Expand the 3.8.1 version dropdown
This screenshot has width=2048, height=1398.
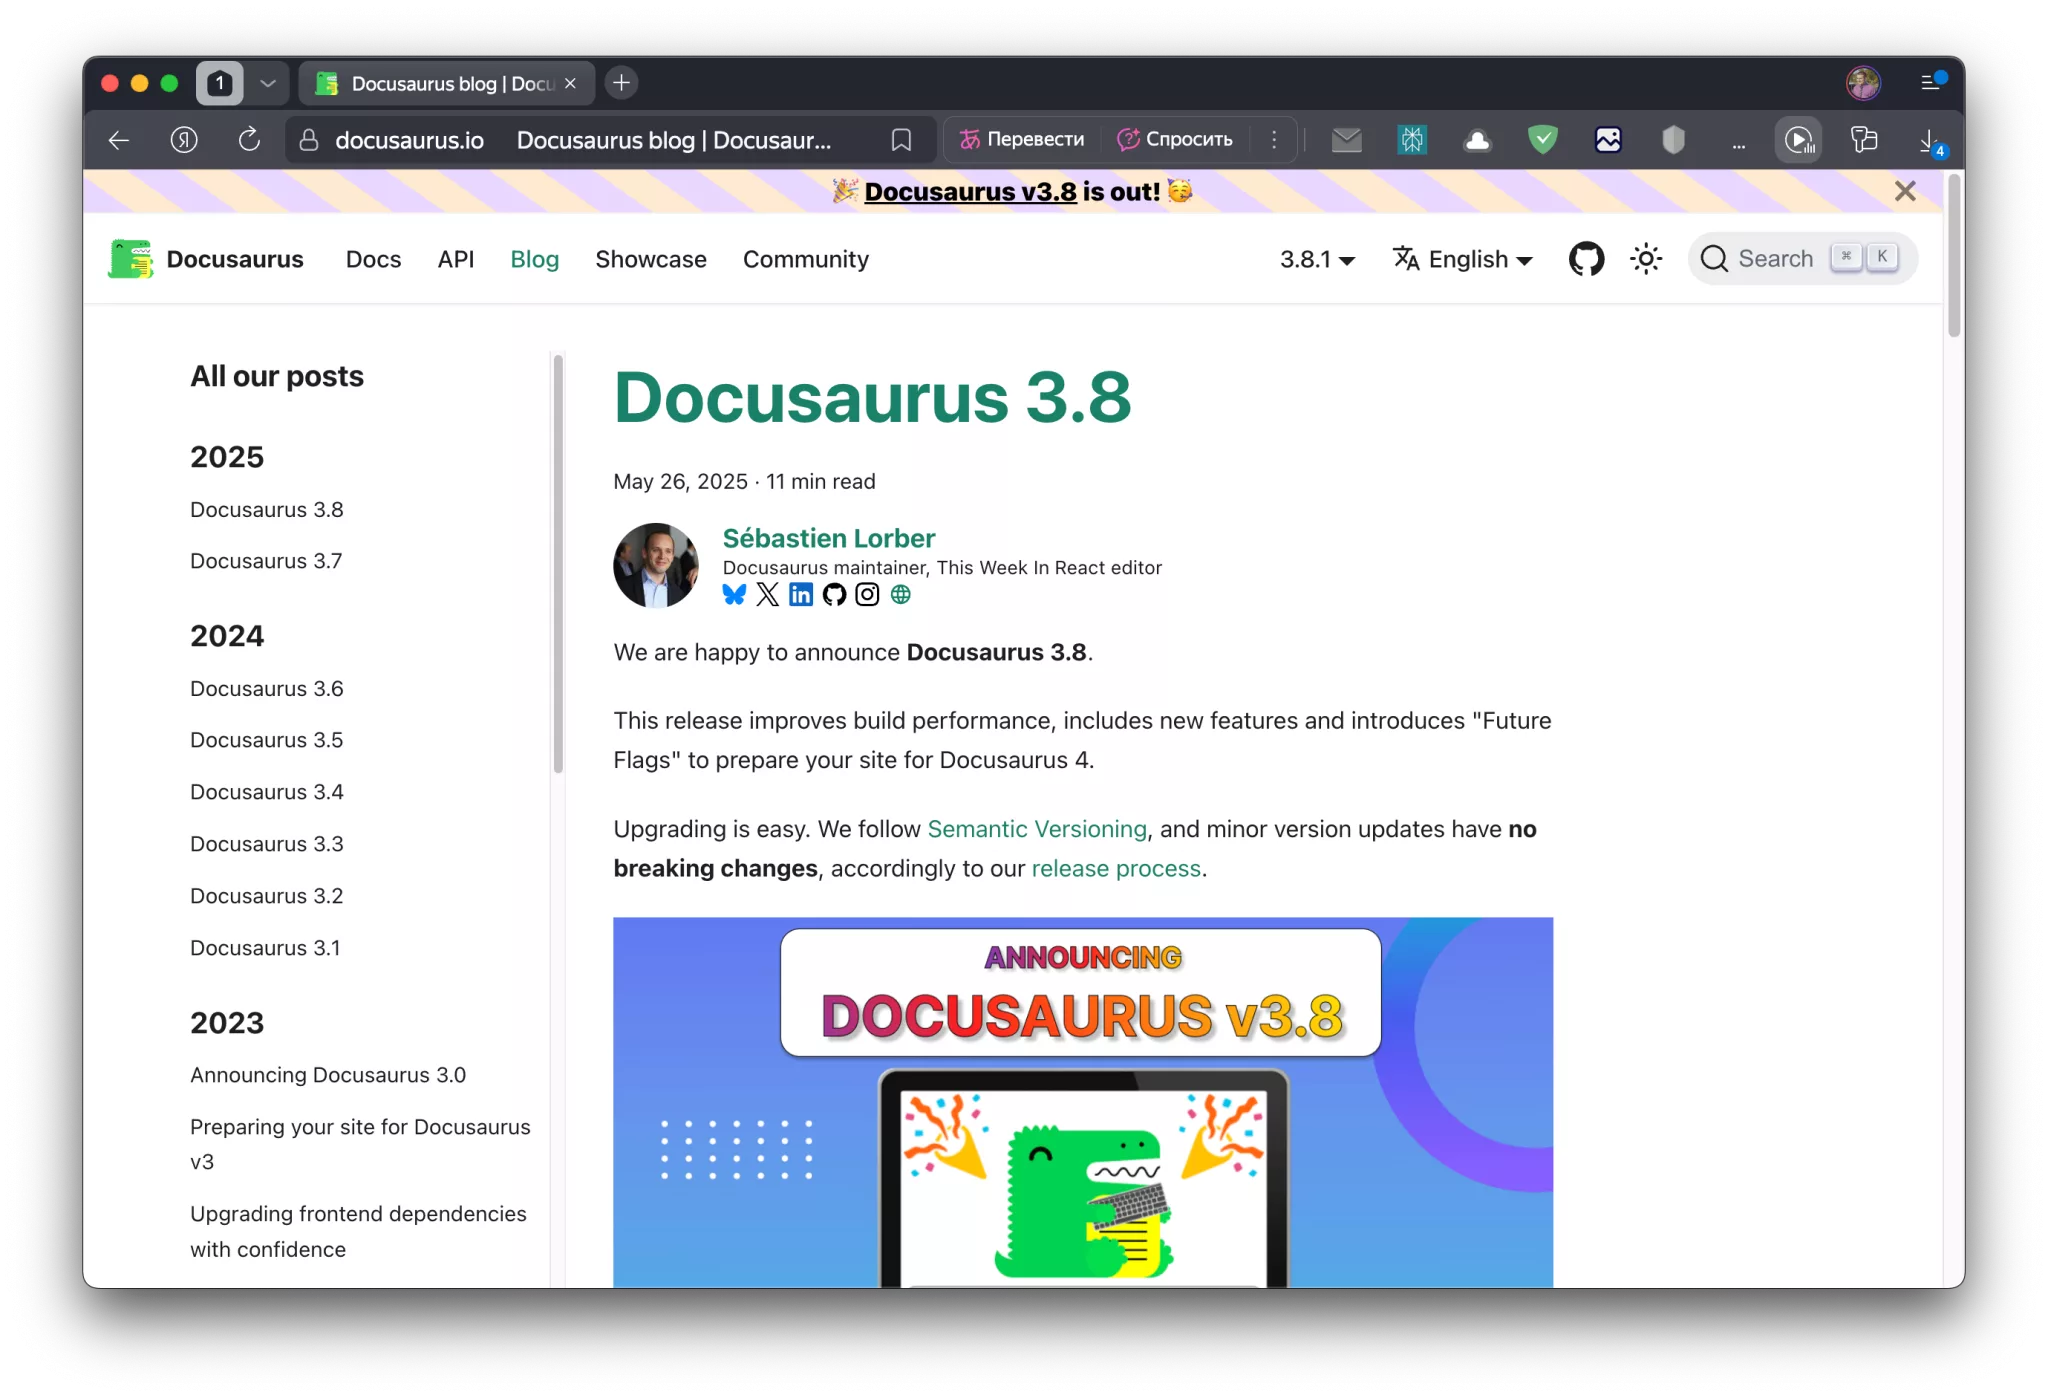1317,260
